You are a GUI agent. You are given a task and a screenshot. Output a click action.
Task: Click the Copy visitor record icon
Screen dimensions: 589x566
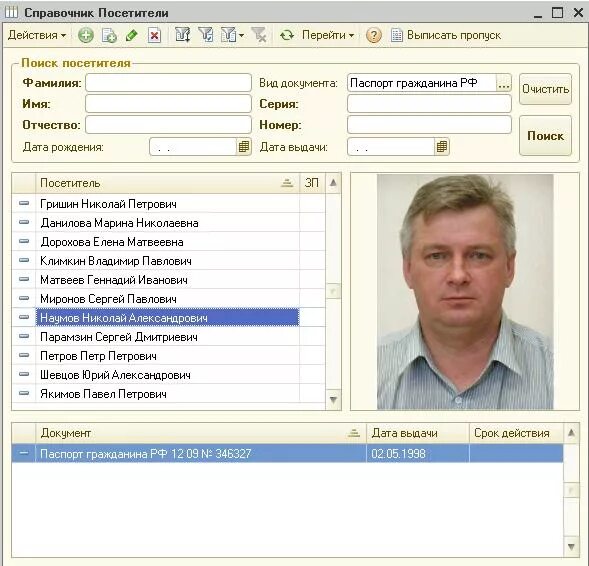coord(109,36)
